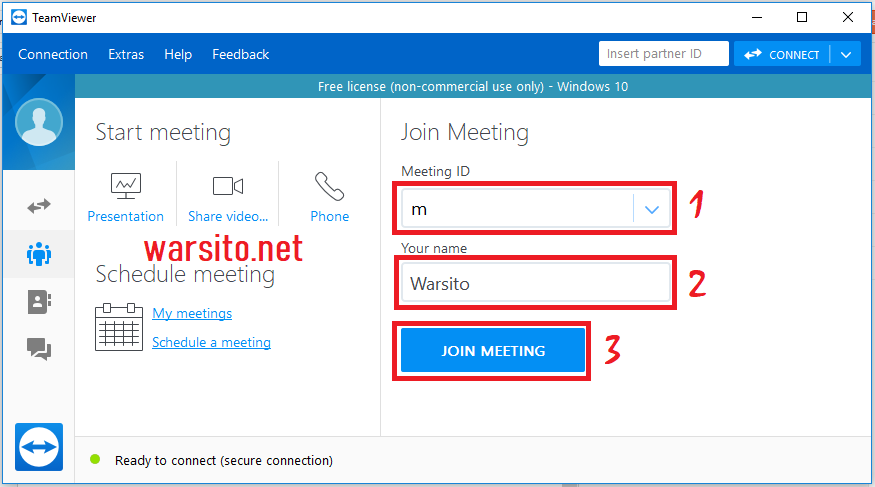
Task: Start a Share video call meeting
Action: pyautogui.click(x=228, y=197)
